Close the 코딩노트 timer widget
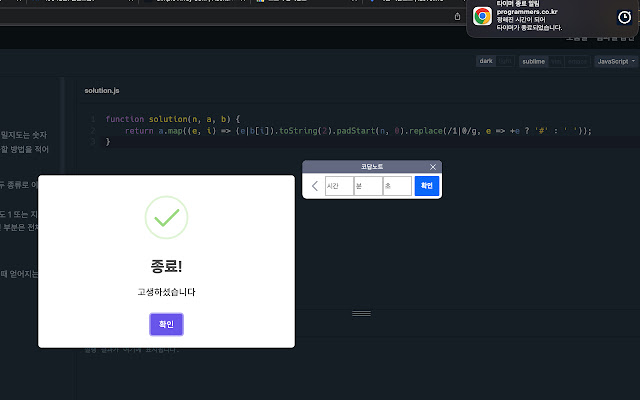This screenshot has height=400, width=640. tap(433, 166)
